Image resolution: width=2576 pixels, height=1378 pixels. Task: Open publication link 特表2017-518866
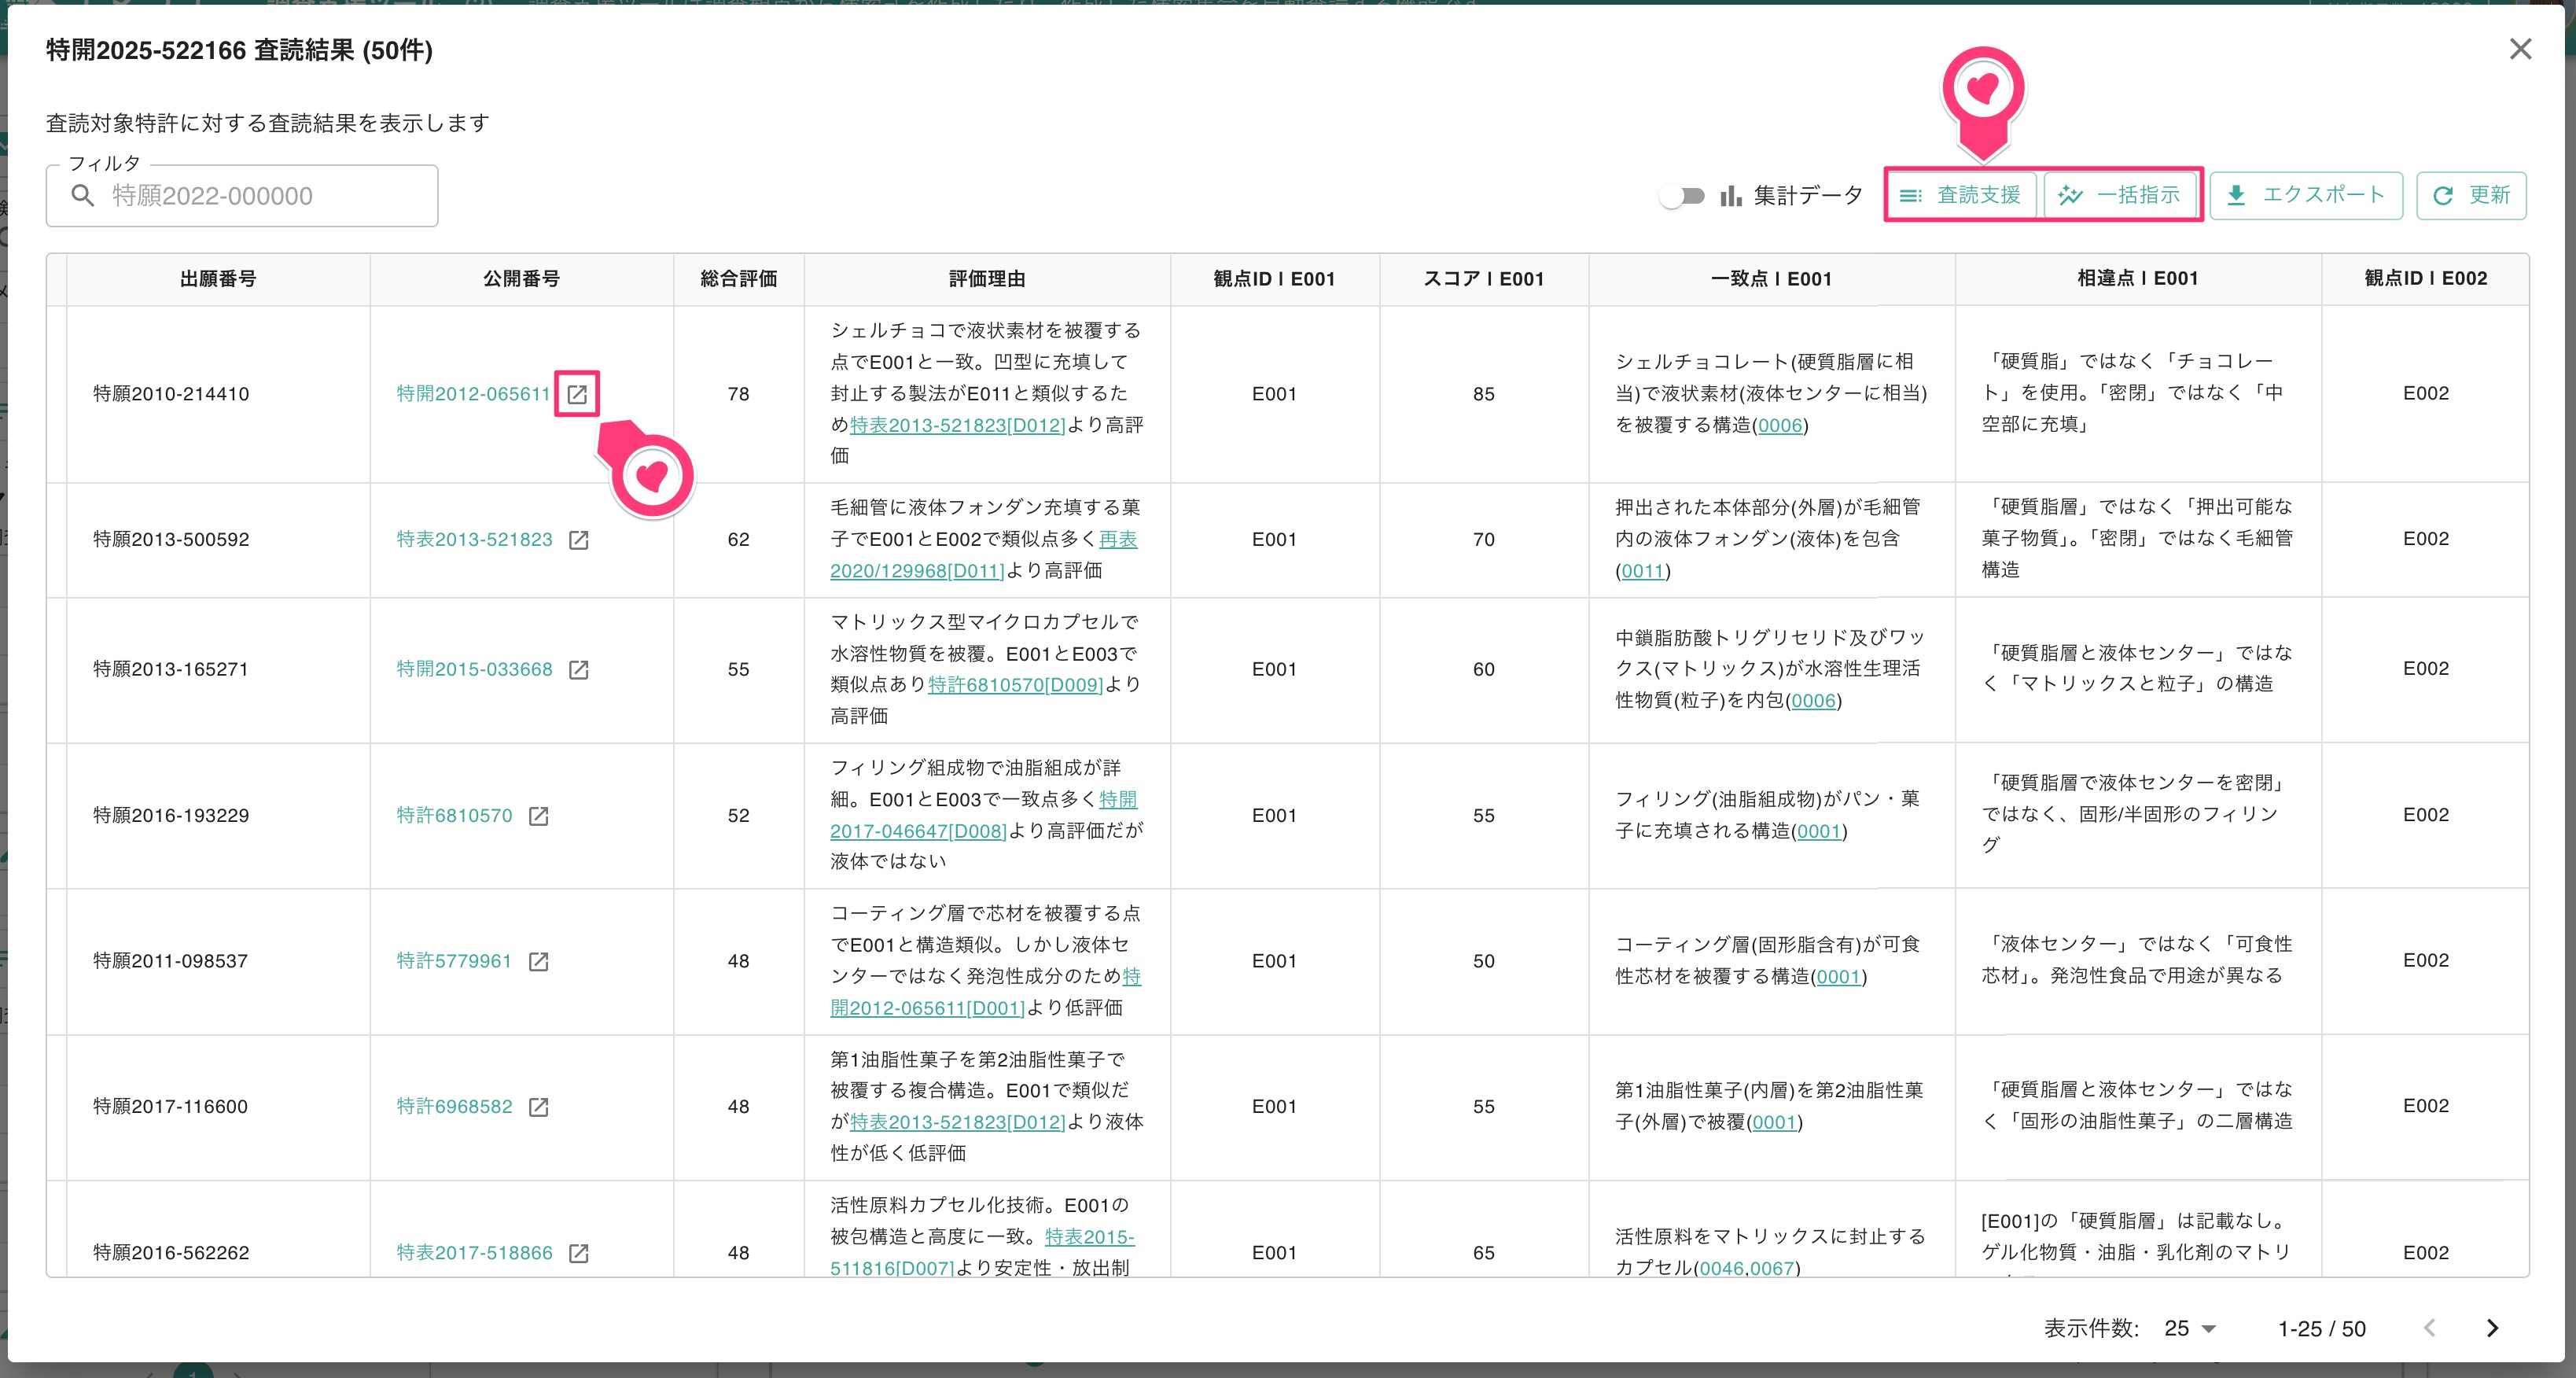pyautogui.click(x=474, y=1253)
